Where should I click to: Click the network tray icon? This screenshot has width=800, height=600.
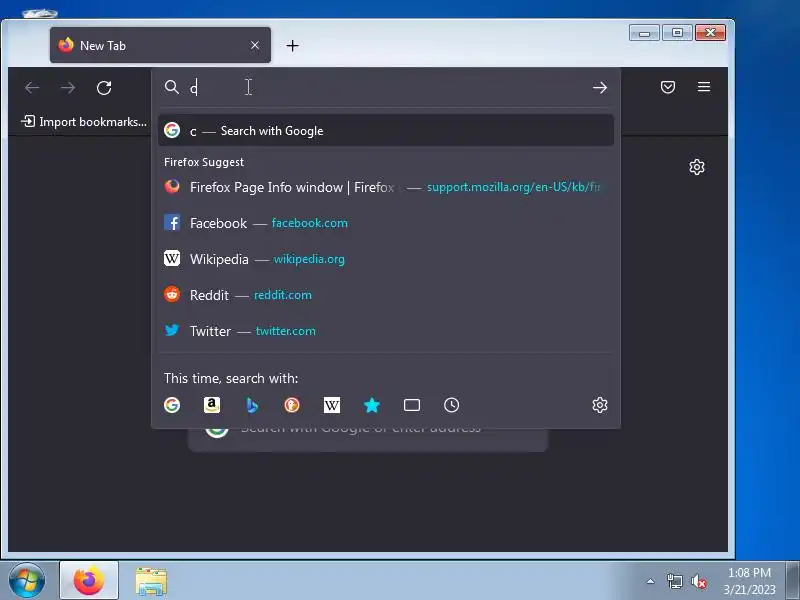pos(674,581)
